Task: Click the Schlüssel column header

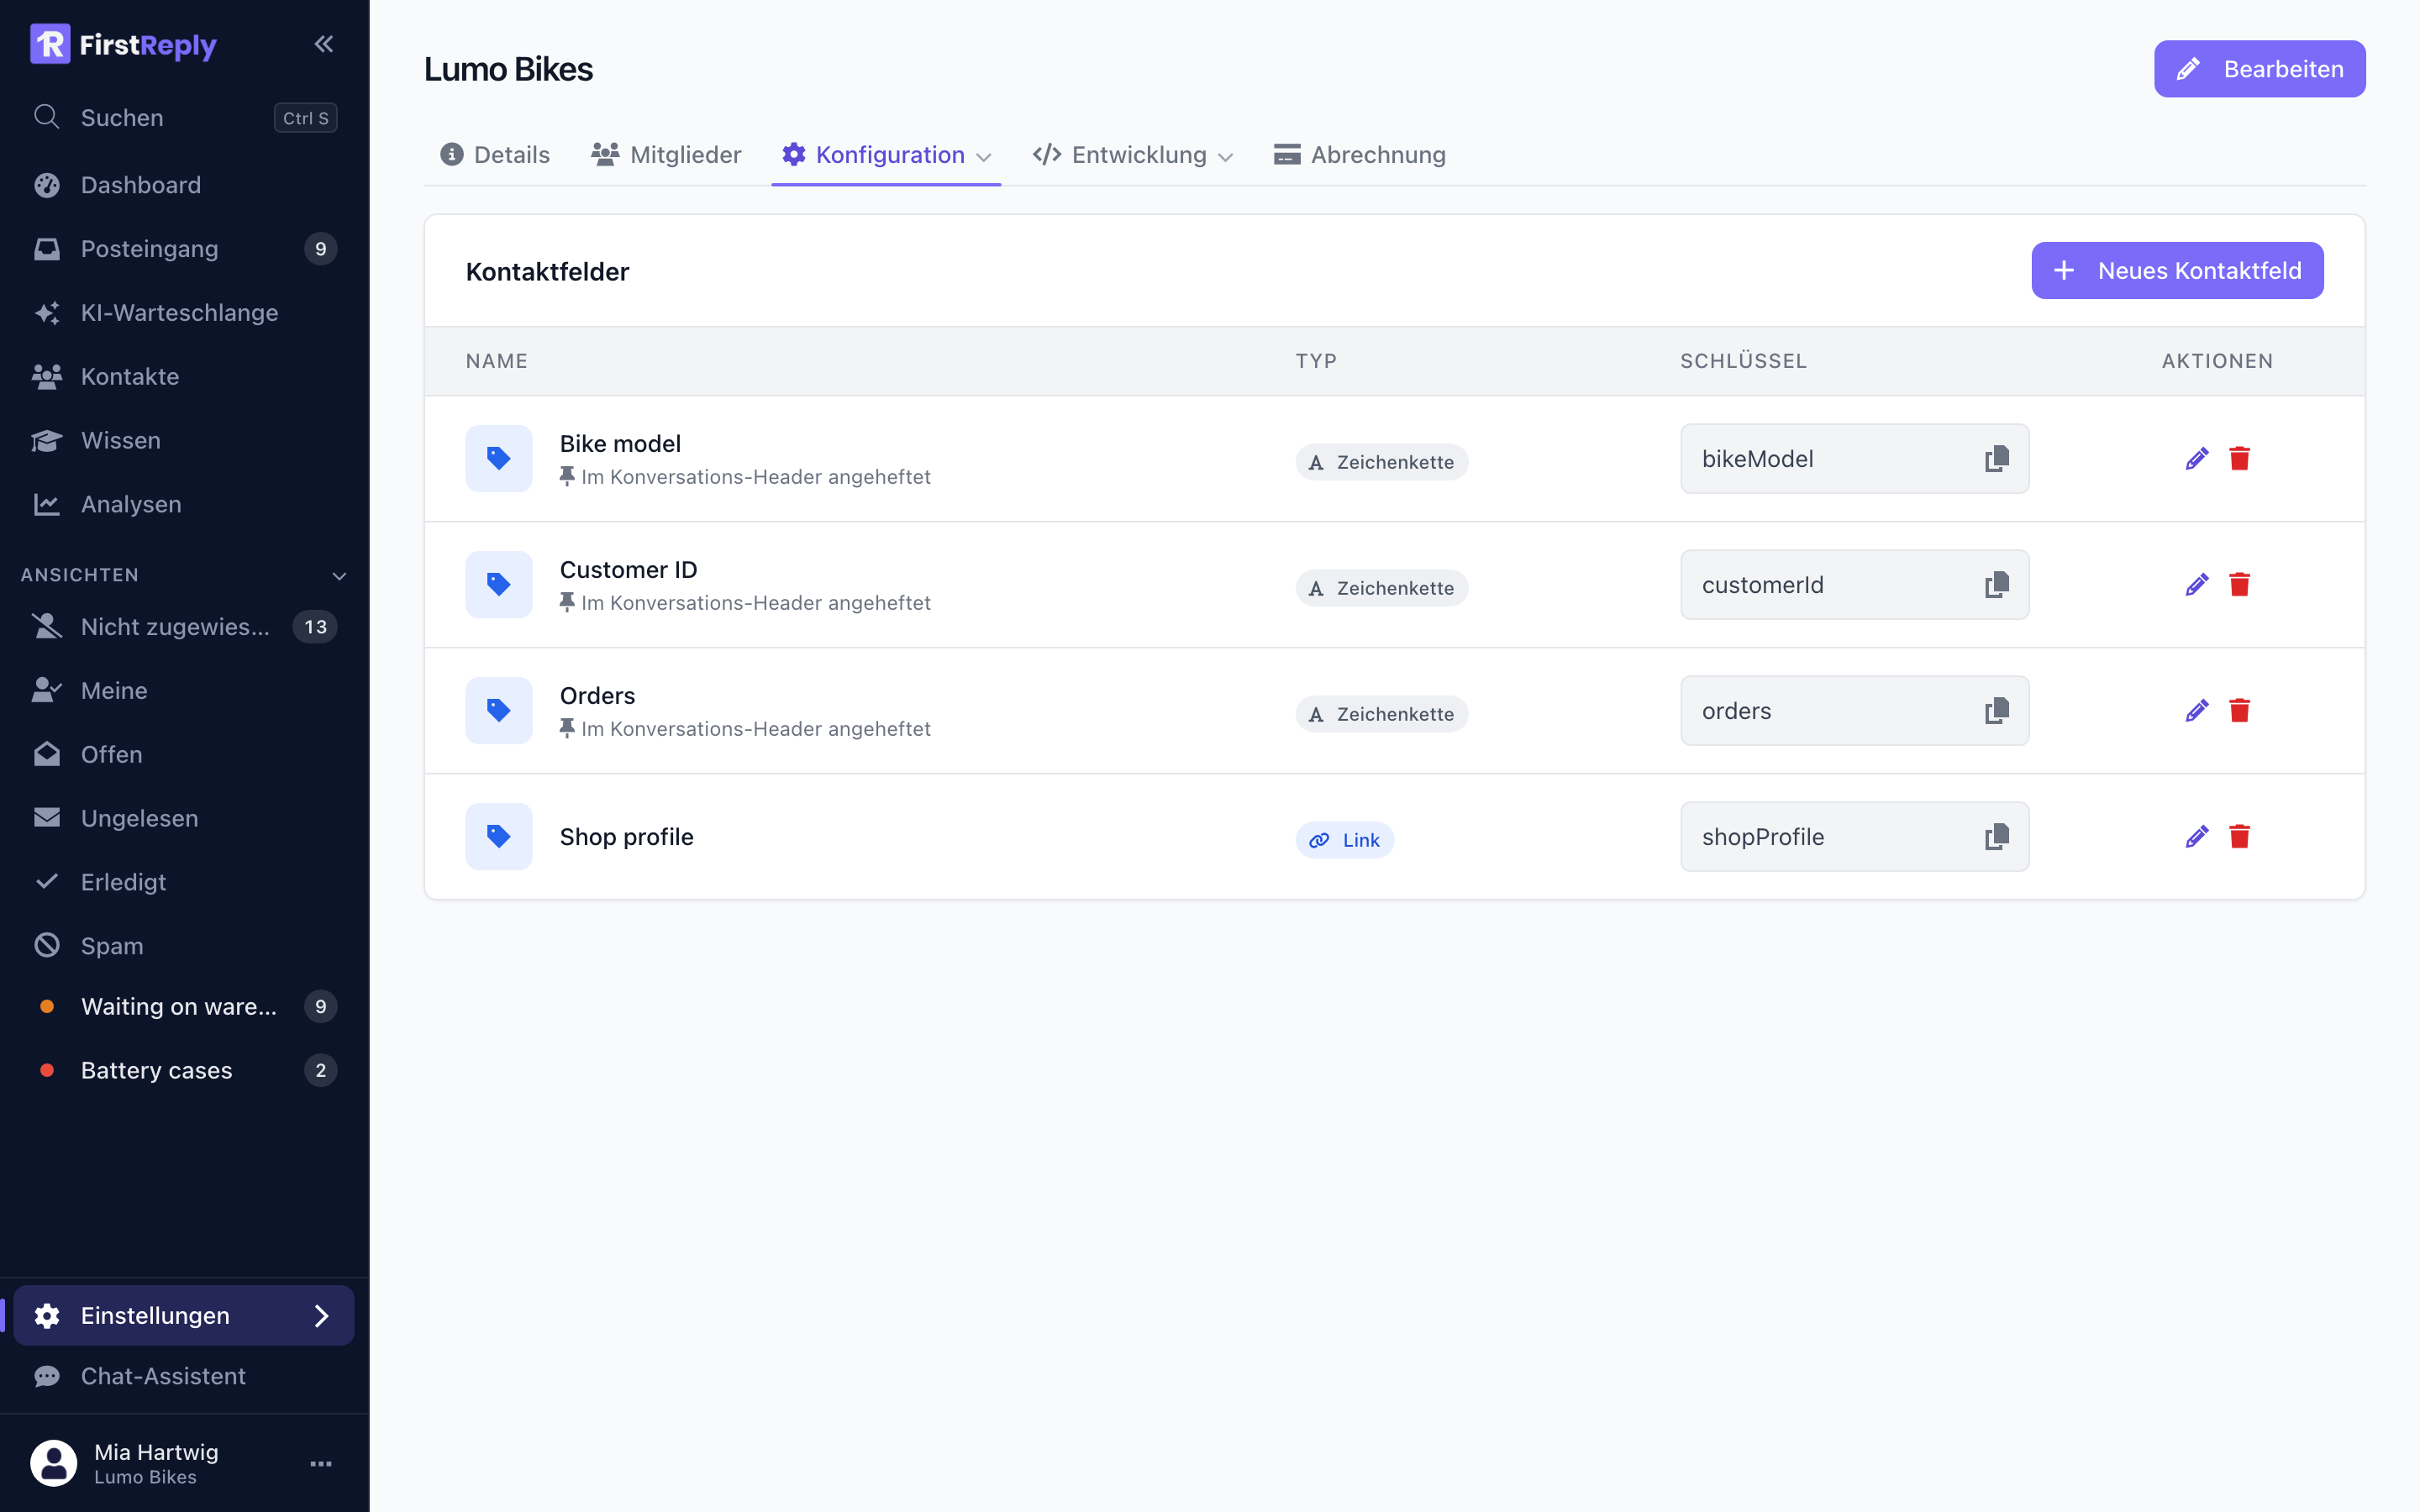Action: click(x=1743, y=361)
